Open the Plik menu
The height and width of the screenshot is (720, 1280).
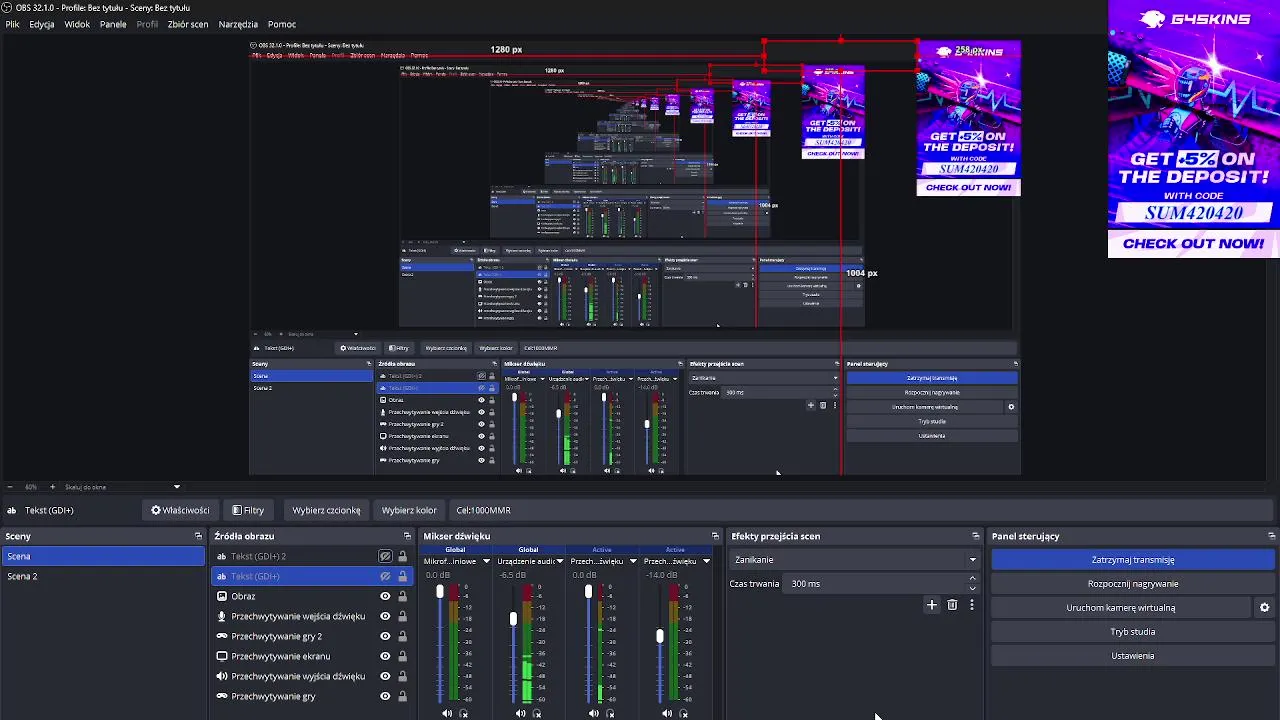13,24
